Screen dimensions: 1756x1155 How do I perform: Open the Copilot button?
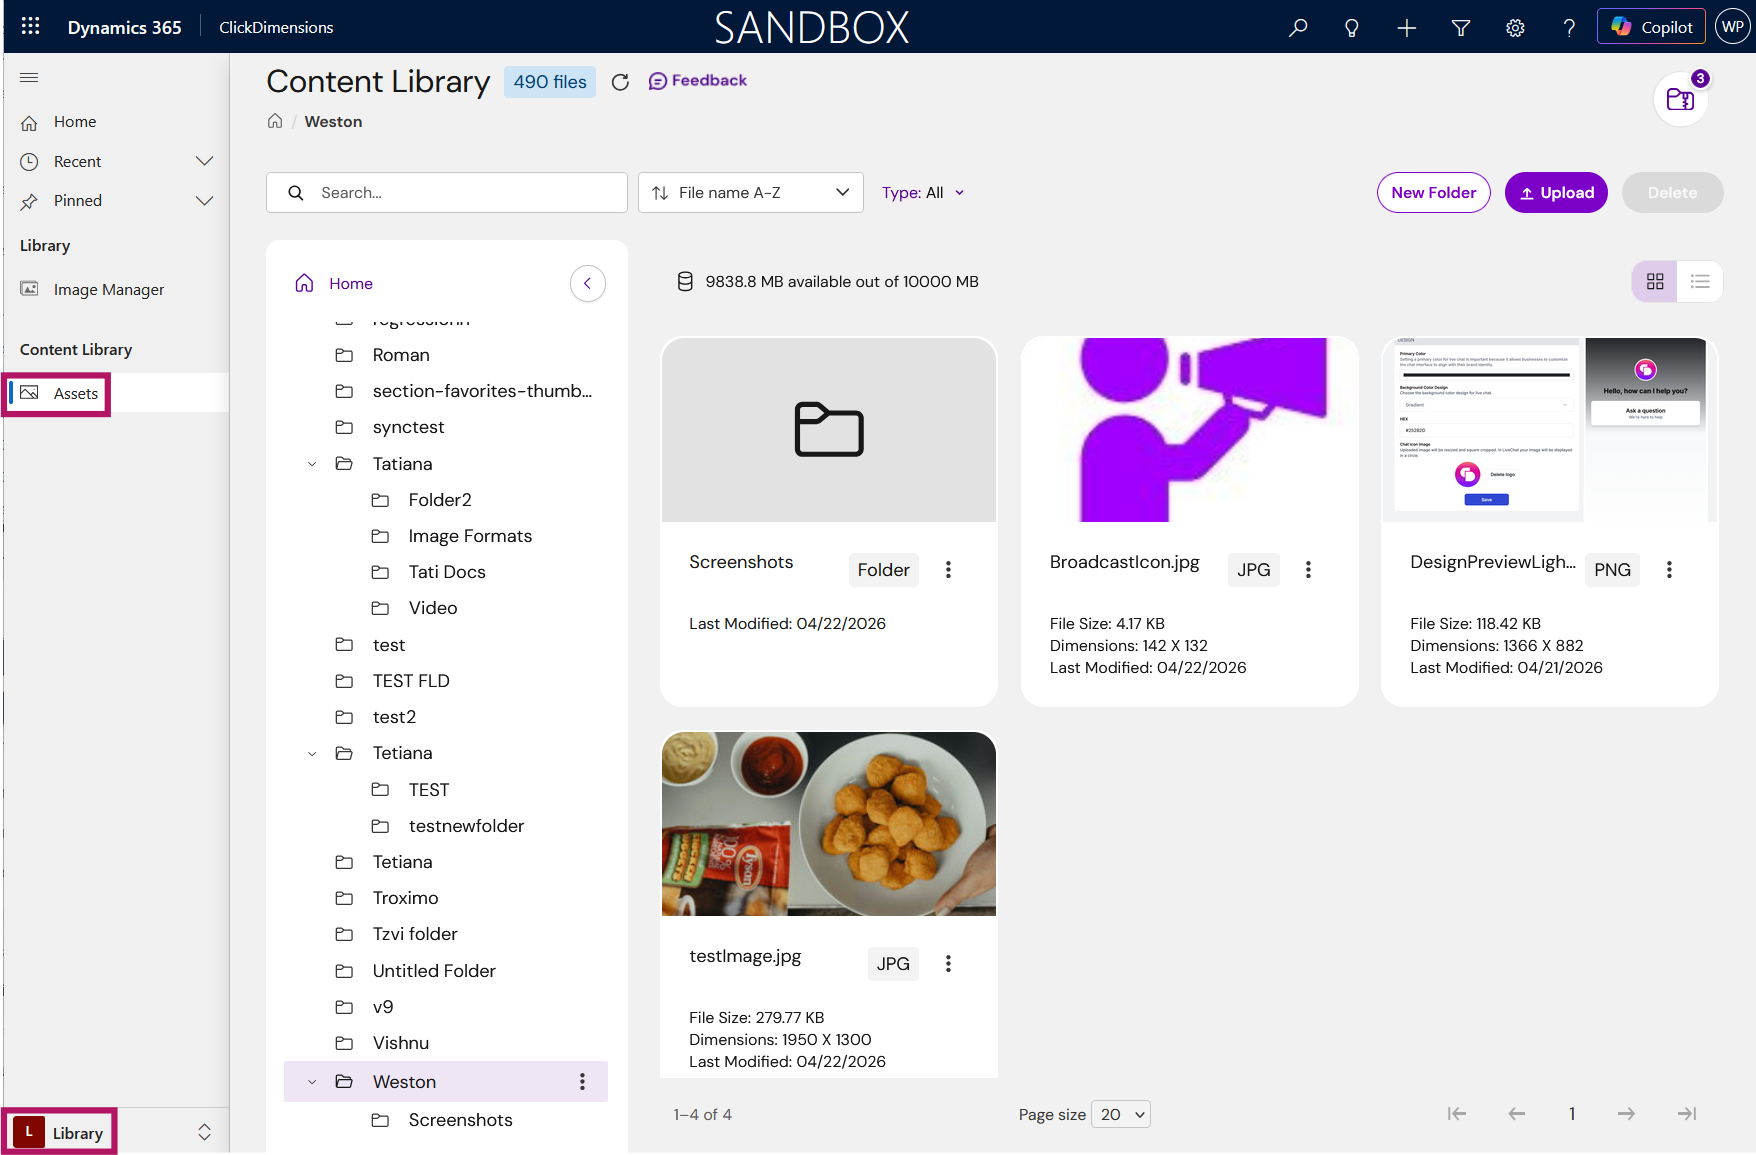[x=1651, y=27]
